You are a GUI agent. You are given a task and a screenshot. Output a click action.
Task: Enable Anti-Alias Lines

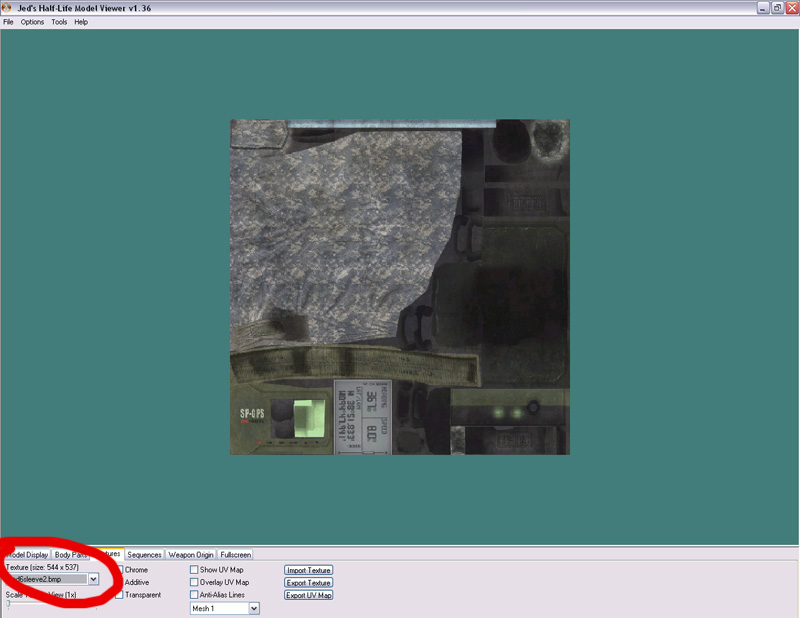tap(194, 595)
